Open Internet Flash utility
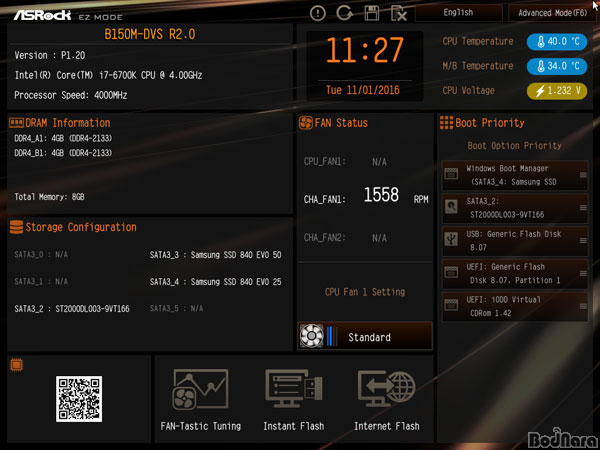Screen dimensions: 600x450 click(386, 400)
